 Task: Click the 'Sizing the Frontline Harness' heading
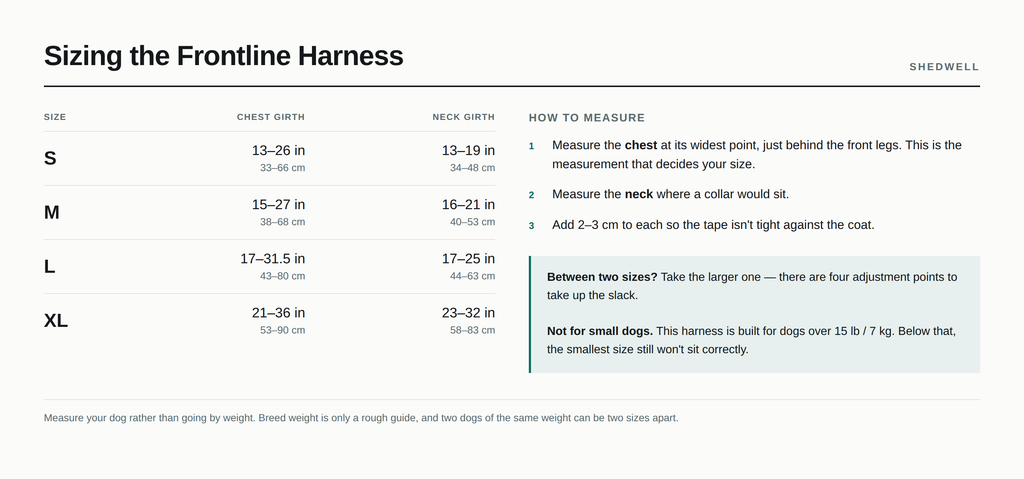click(223, 56)
